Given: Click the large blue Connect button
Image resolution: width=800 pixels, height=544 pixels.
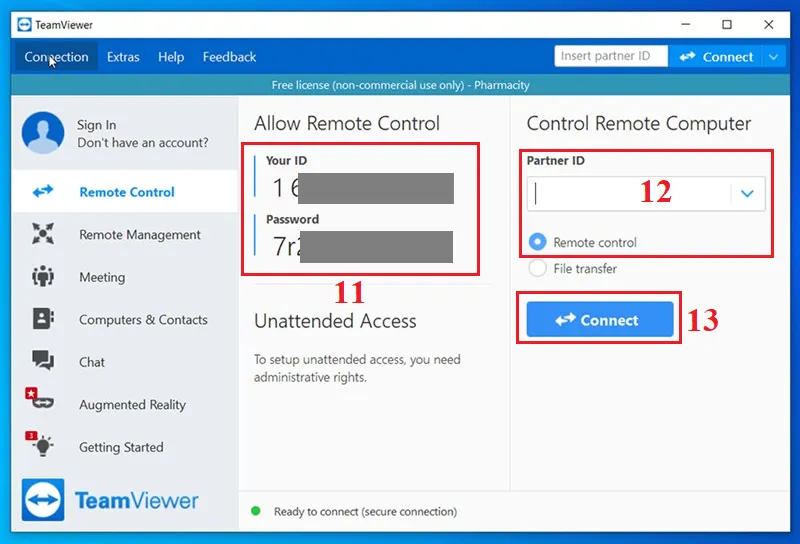Looking at the screenshot, I should coord(600,319).
